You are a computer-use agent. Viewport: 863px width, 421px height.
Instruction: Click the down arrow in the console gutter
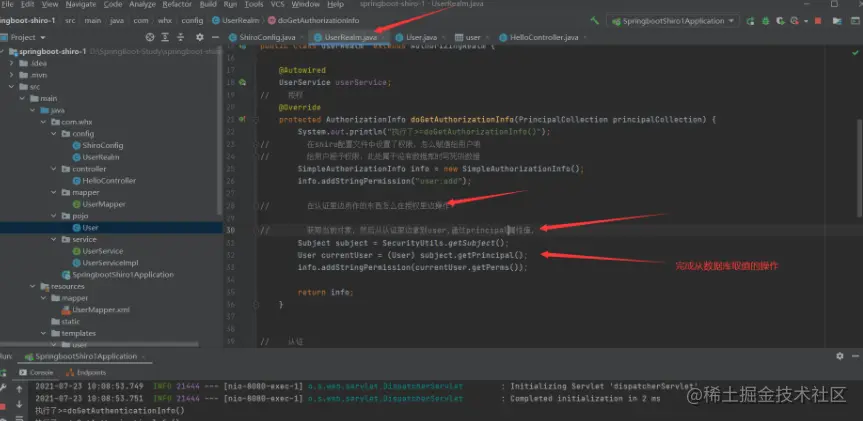(19, 404)
